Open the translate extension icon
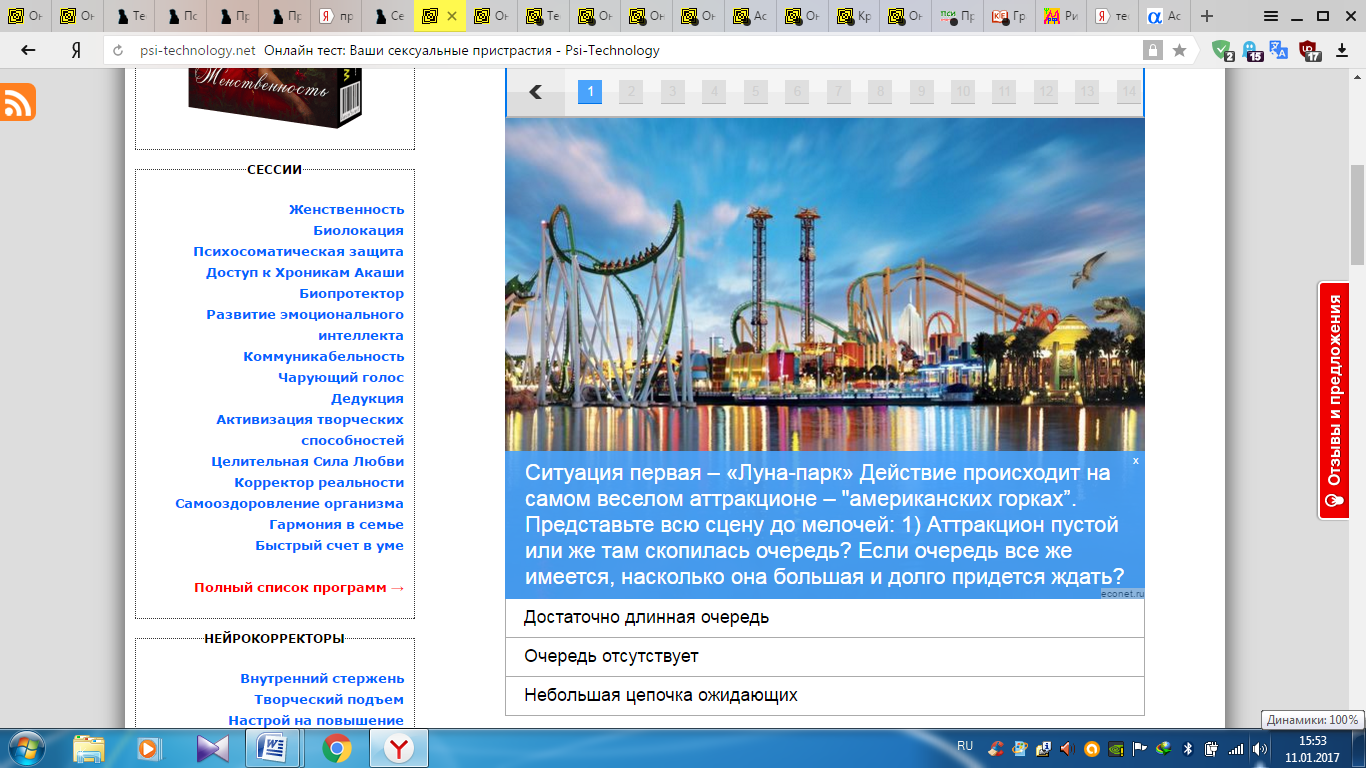Screen dimensions: 1366x768 click(x=1280, y=50)
